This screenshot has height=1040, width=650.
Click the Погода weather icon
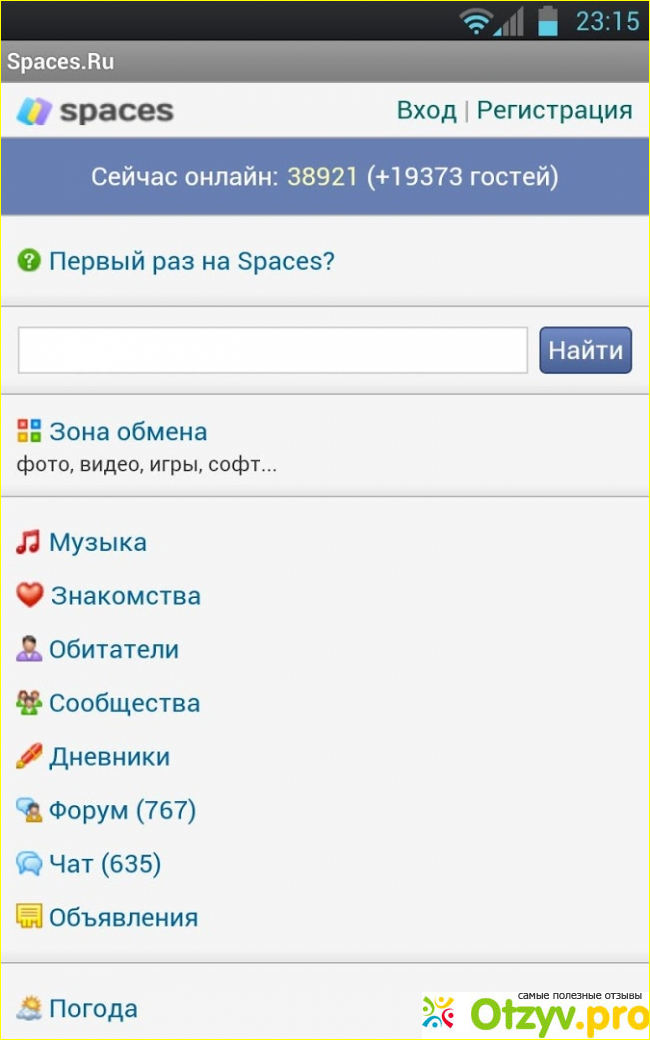coord(29,1009)
